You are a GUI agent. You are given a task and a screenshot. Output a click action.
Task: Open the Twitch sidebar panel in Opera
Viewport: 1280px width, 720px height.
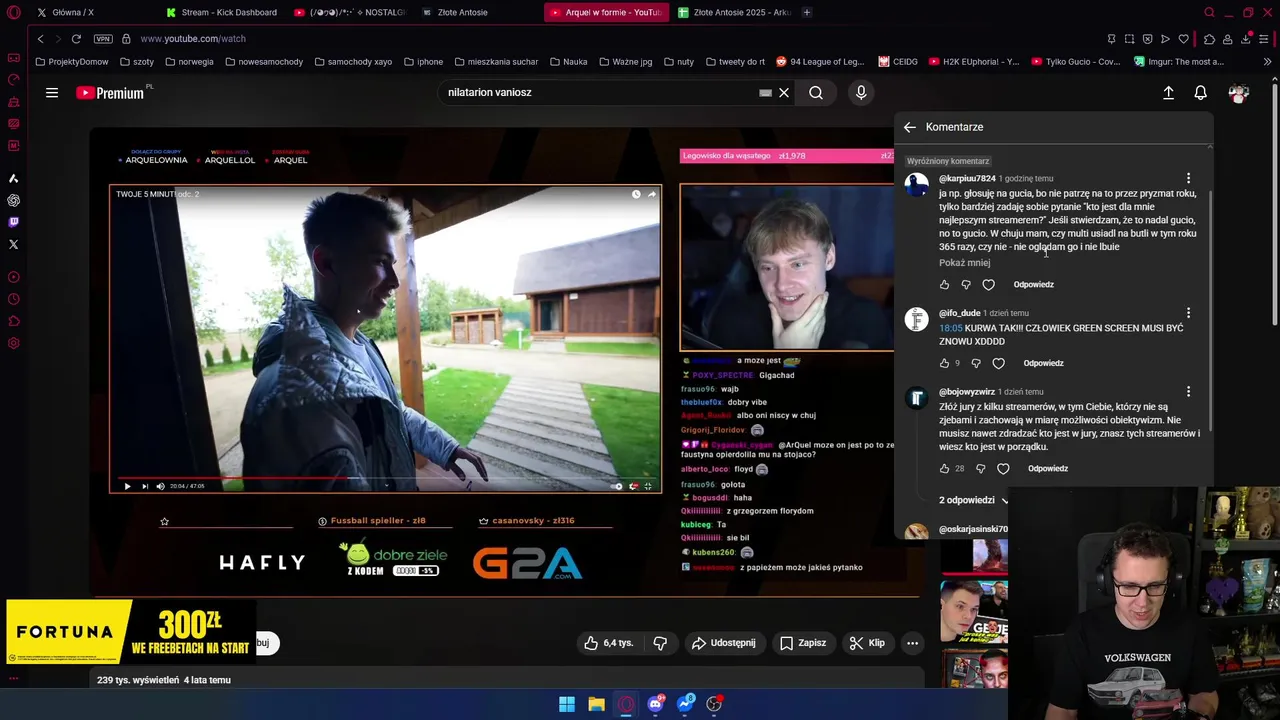coord(13,222)
